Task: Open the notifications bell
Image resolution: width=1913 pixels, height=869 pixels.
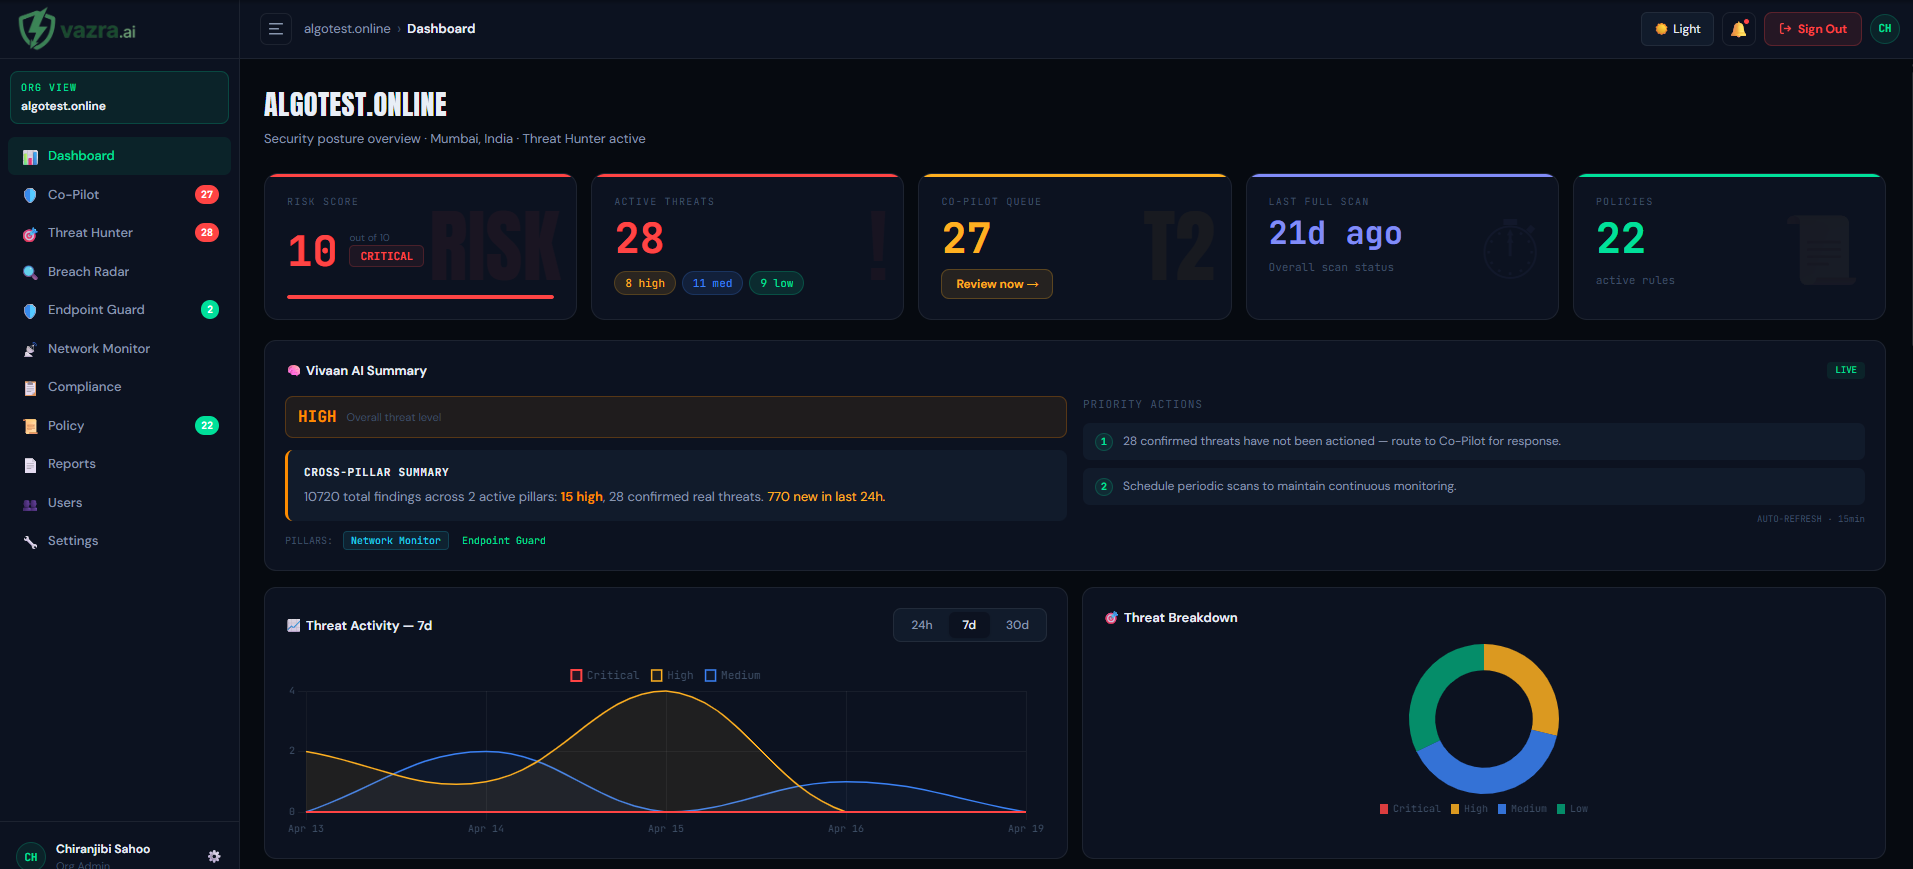Action: coord(1739,29)
